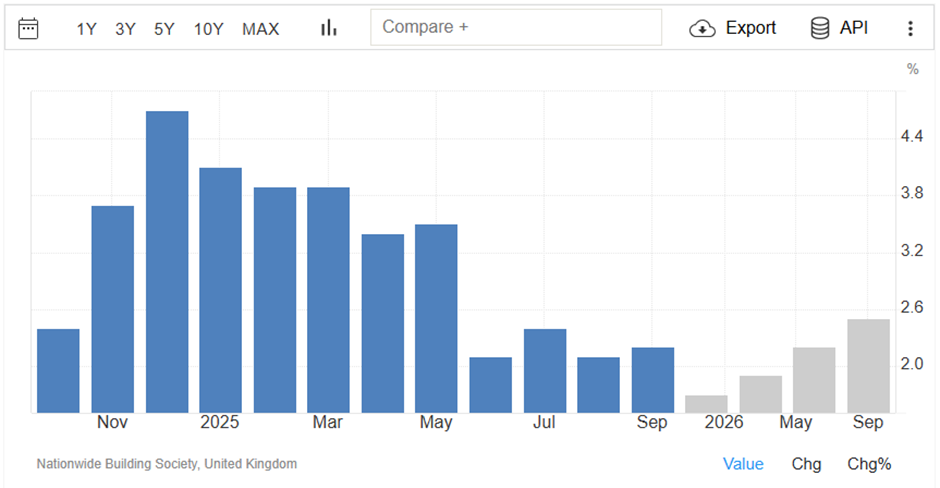This screenshot has height=488, width=940.
Task: Click the blue bar above May 2025
Action: click(x=436, y=318)
